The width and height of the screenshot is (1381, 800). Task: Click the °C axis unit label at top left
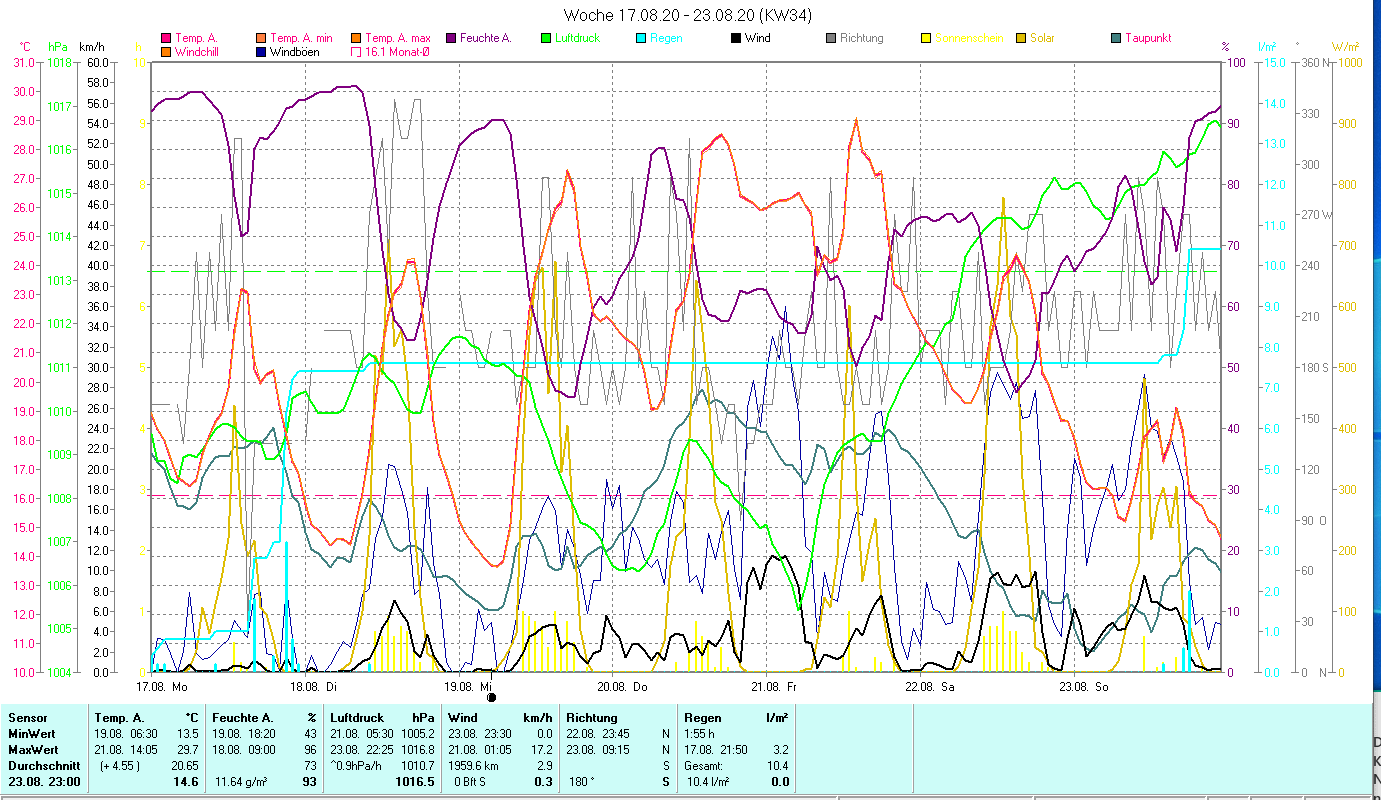25,47
